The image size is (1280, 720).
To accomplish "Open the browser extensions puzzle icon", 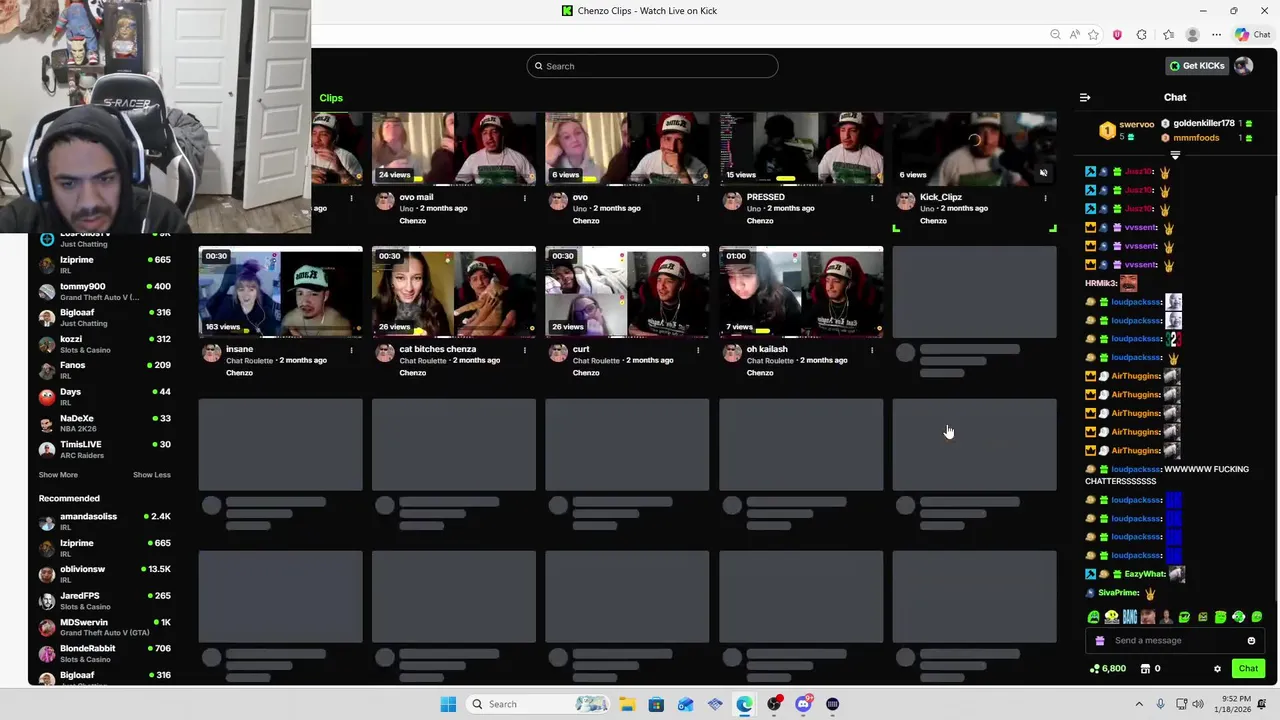I will (1142, 35).
